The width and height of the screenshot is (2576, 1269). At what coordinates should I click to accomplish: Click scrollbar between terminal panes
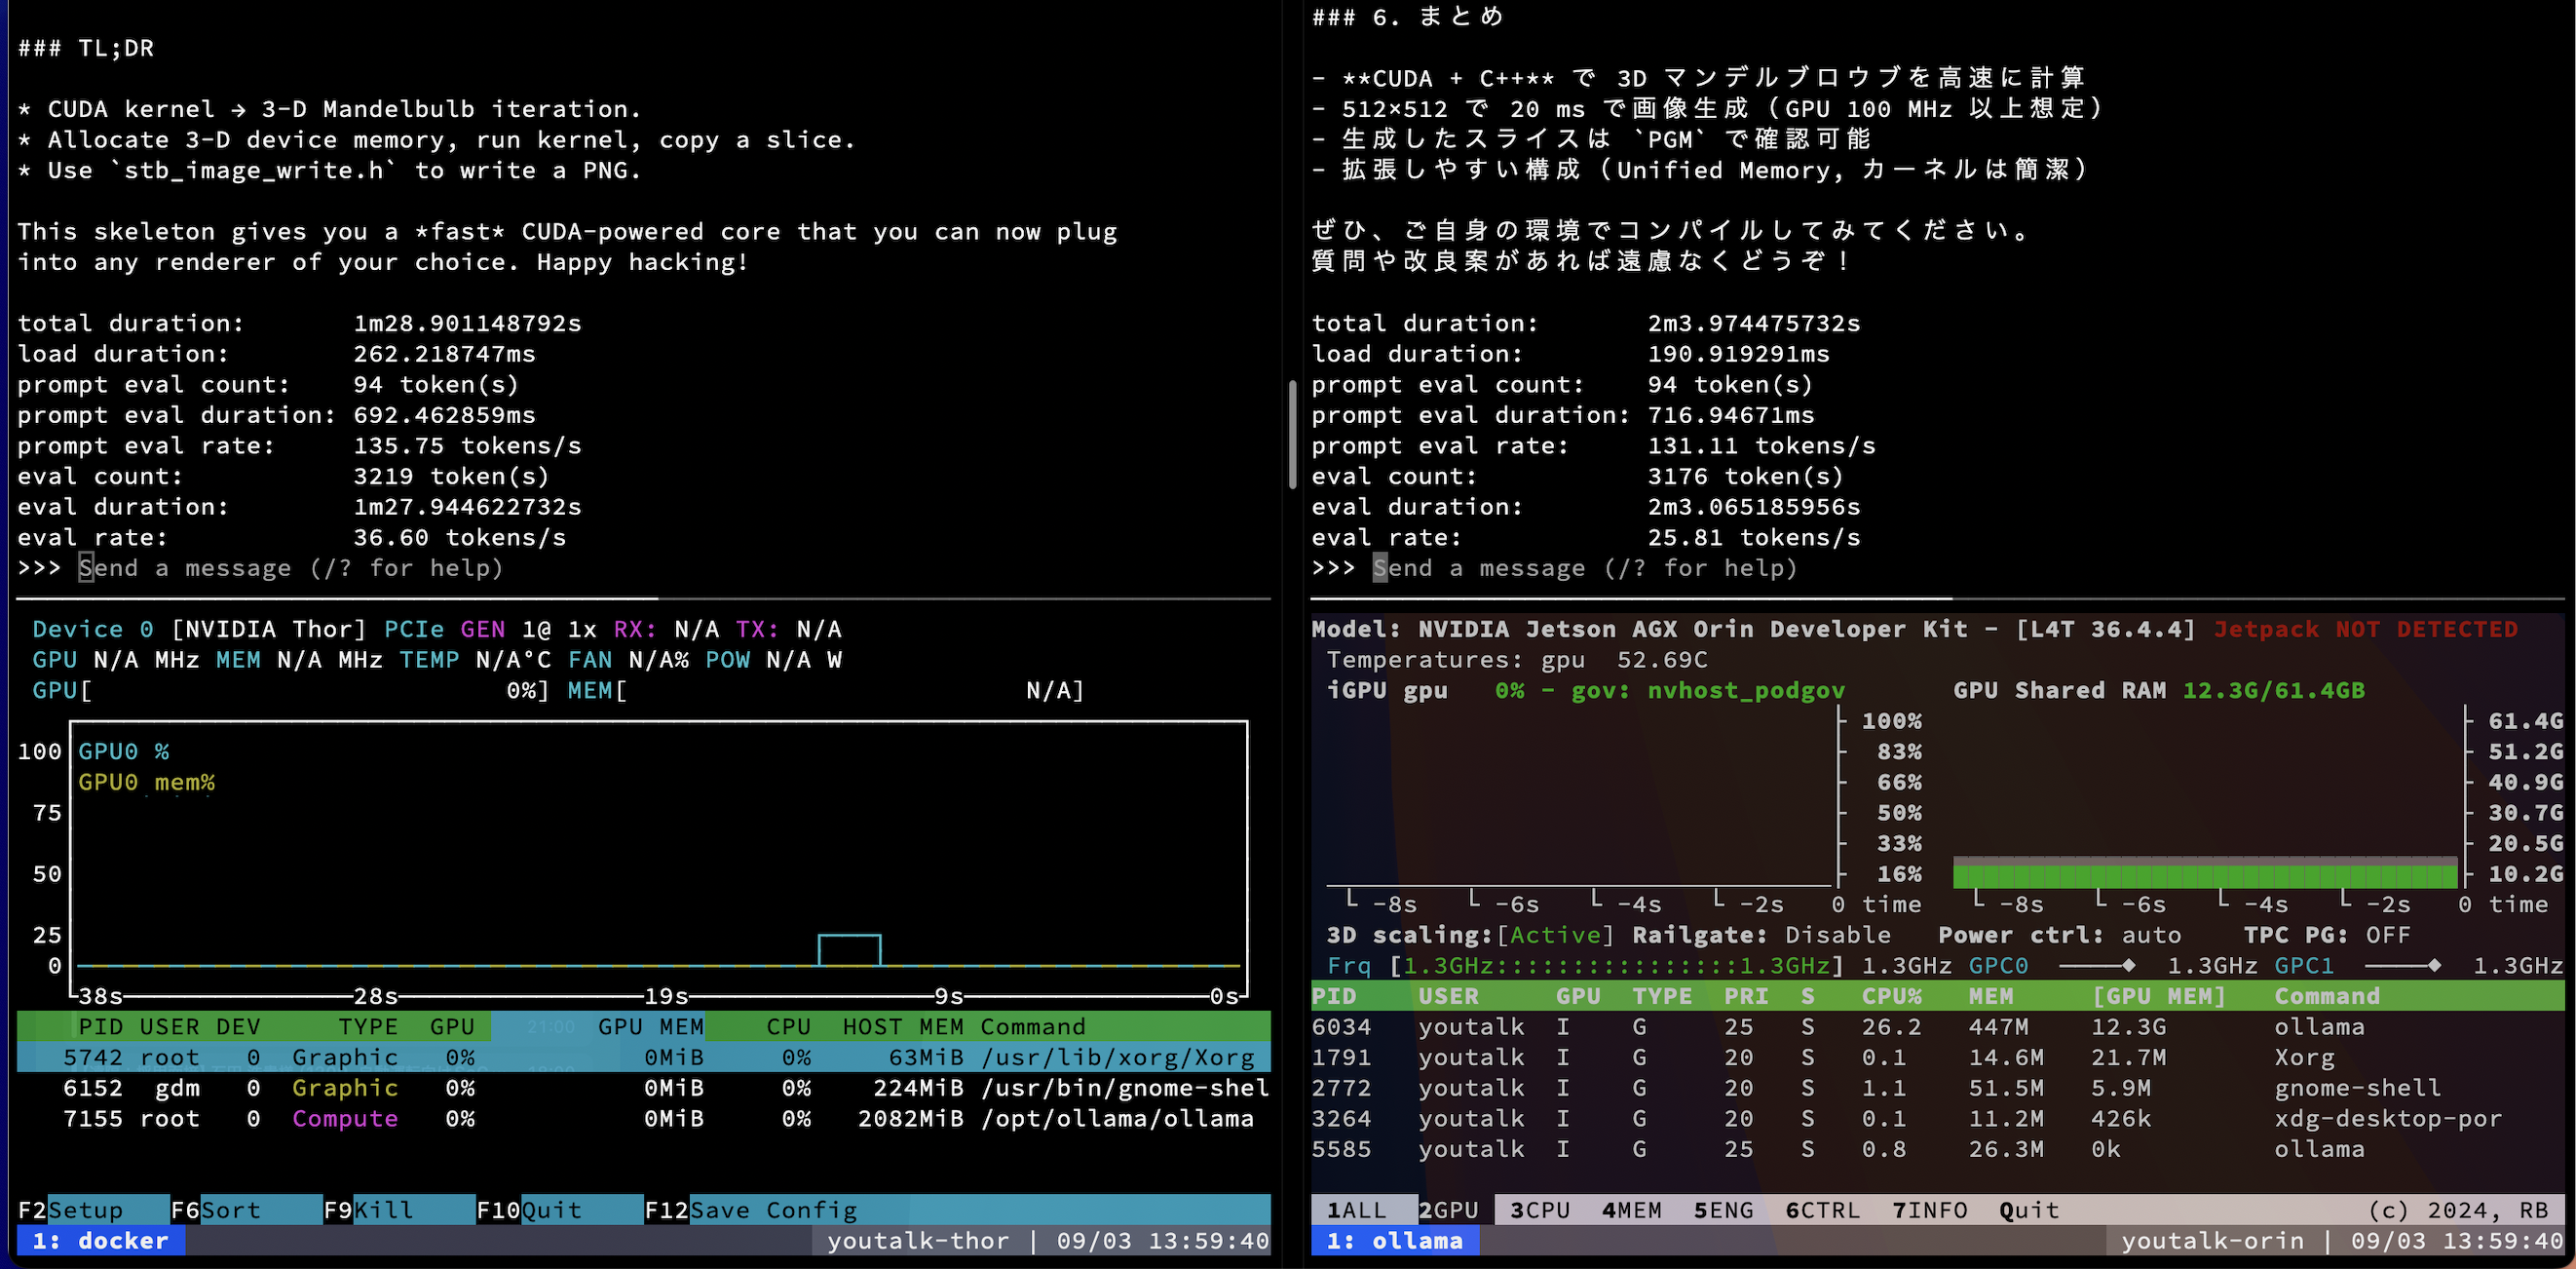[1292, 434]
